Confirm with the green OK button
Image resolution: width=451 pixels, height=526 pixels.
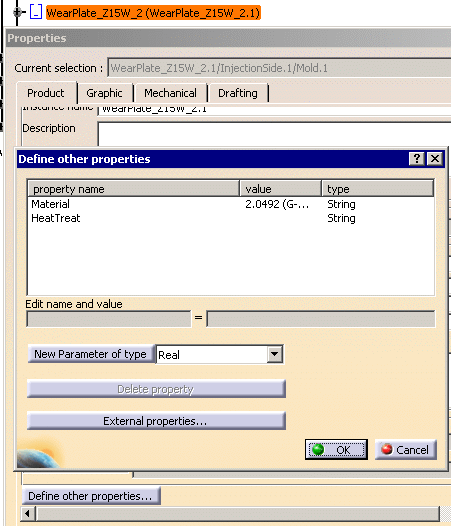click(x=336, y=450)
